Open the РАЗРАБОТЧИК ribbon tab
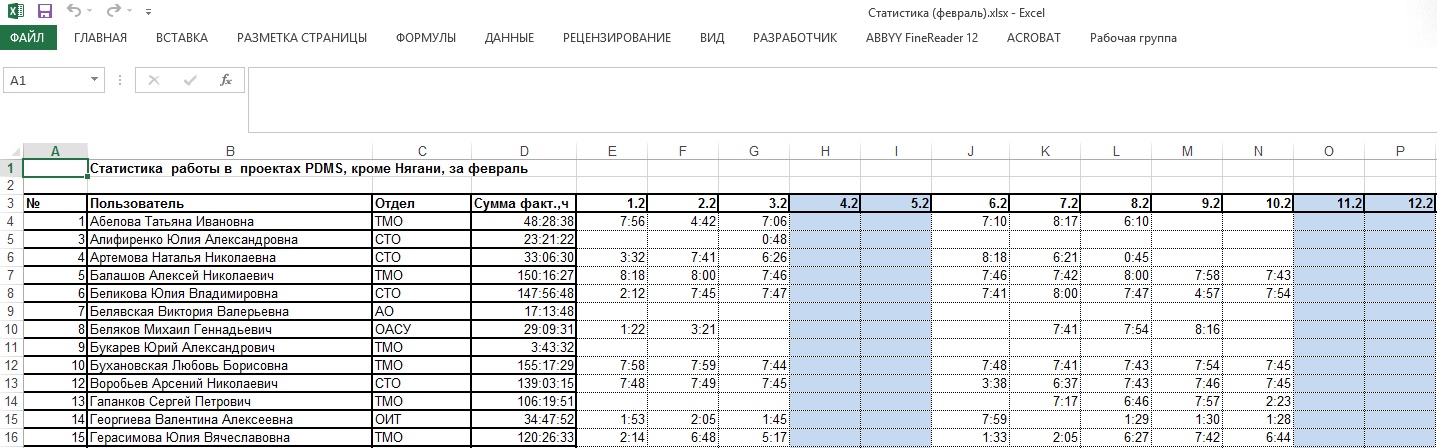Screen dimensions: 1437x448 point(795,38)
